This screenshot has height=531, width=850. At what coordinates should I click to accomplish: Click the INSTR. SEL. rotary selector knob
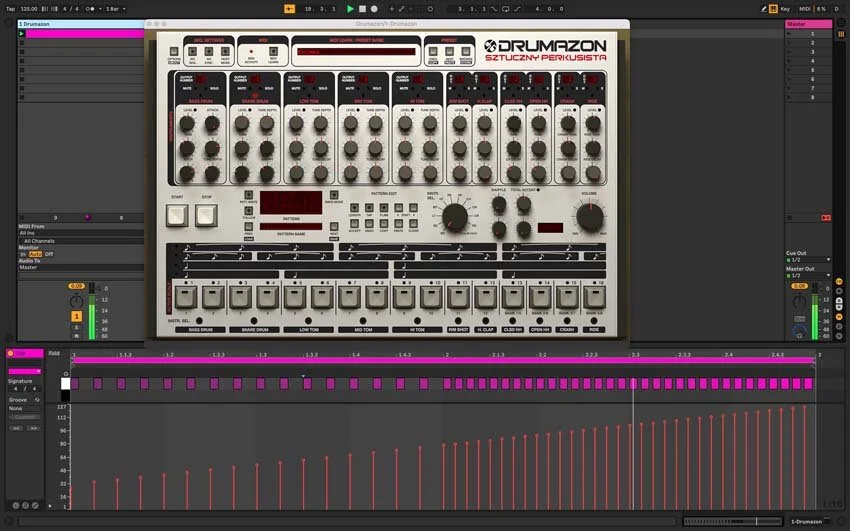tap(454, 217)
